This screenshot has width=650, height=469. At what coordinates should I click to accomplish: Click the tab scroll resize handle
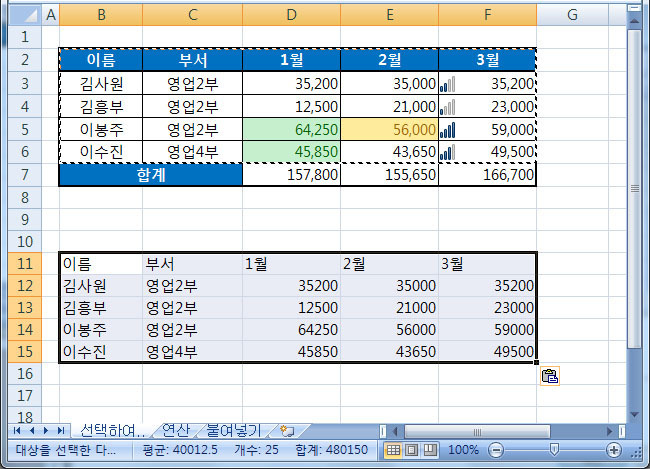[x=383, y=431]
